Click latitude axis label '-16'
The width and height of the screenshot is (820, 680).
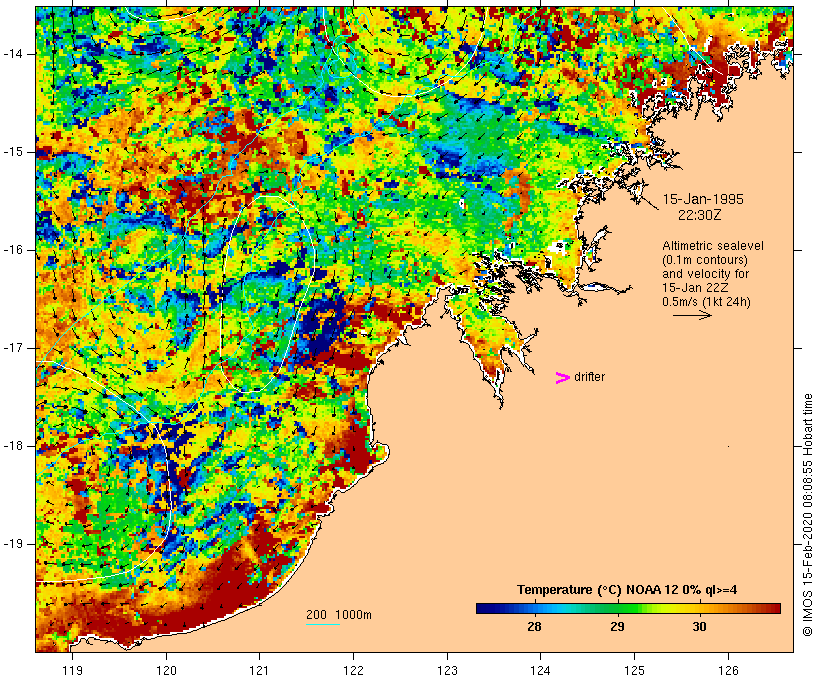(x=12, y=250)
